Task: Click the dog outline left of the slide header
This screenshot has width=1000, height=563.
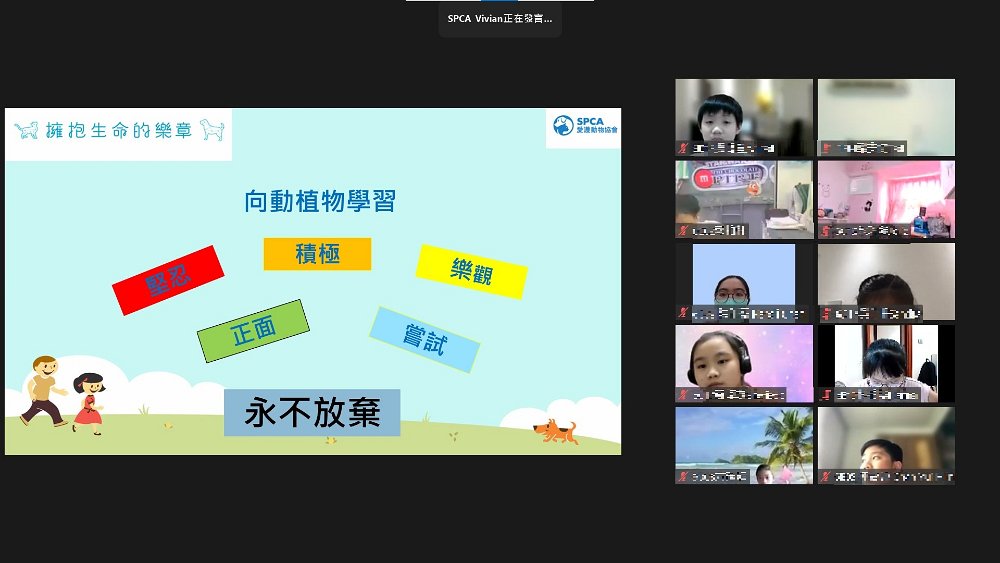Action: click(27, 130)
